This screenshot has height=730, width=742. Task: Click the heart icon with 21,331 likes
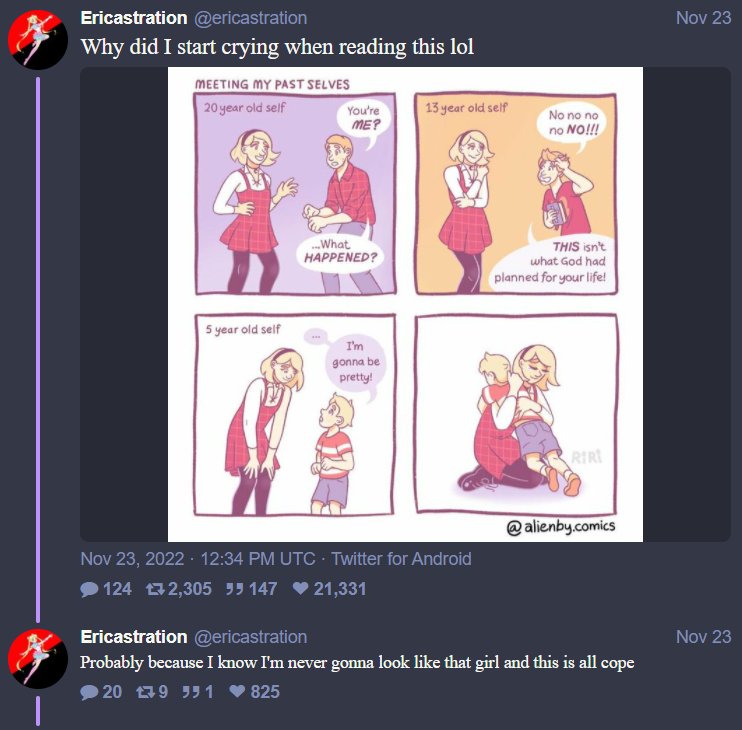pyautogui.click(x=300, y=589)
